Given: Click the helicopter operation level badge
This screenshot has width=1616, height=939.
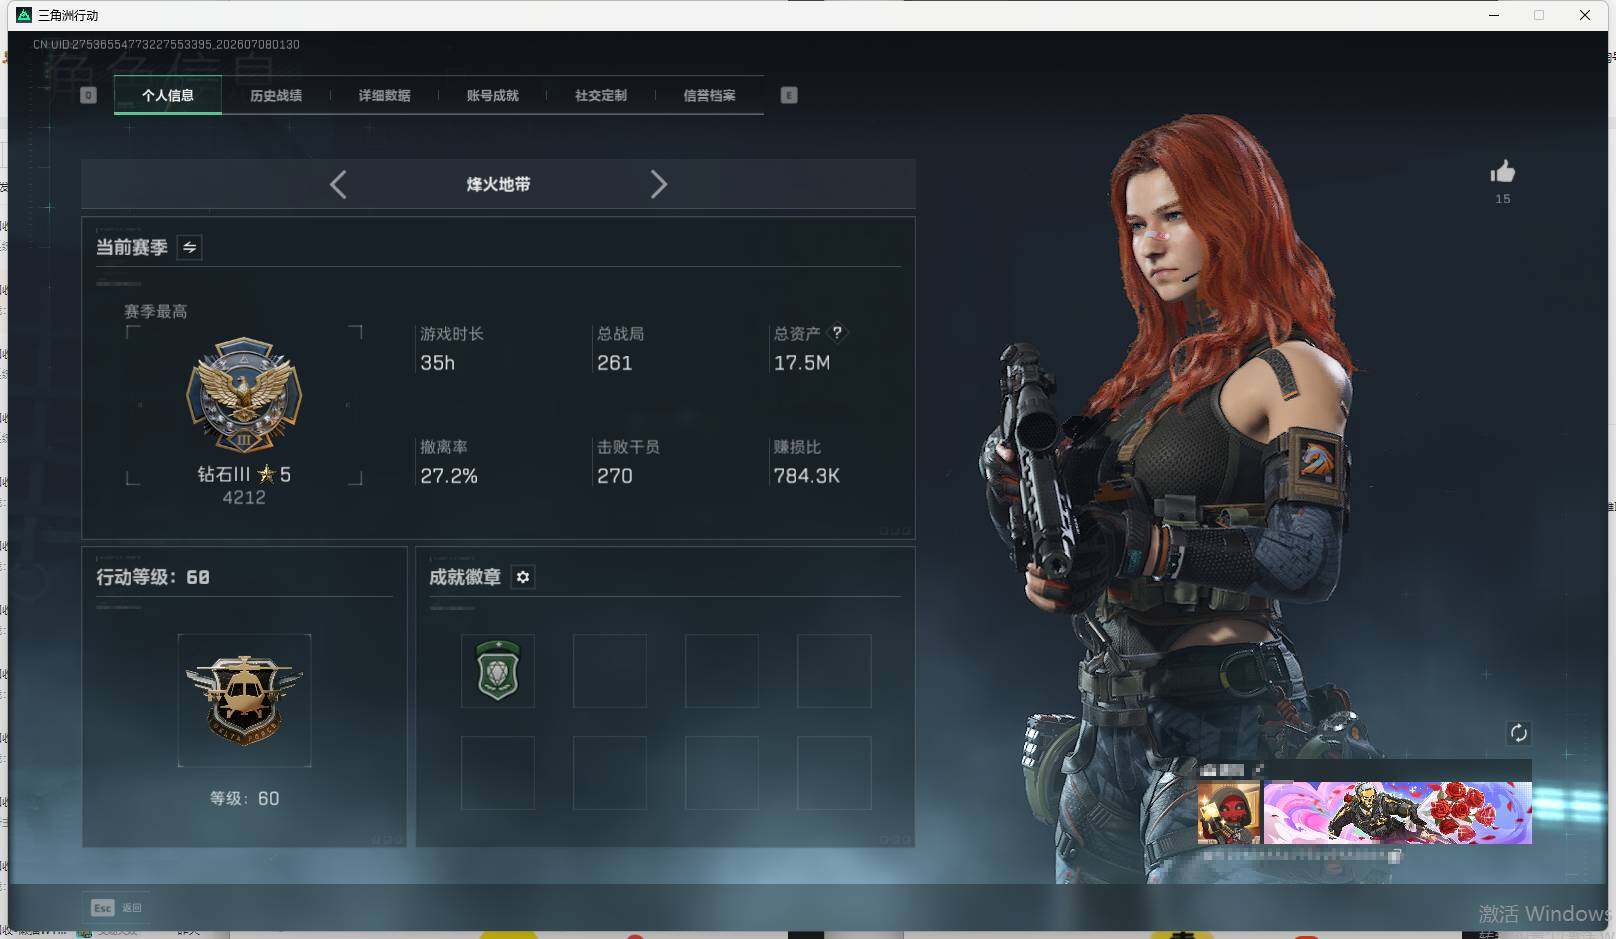Looking at the screenshot, I should (244, 700).
